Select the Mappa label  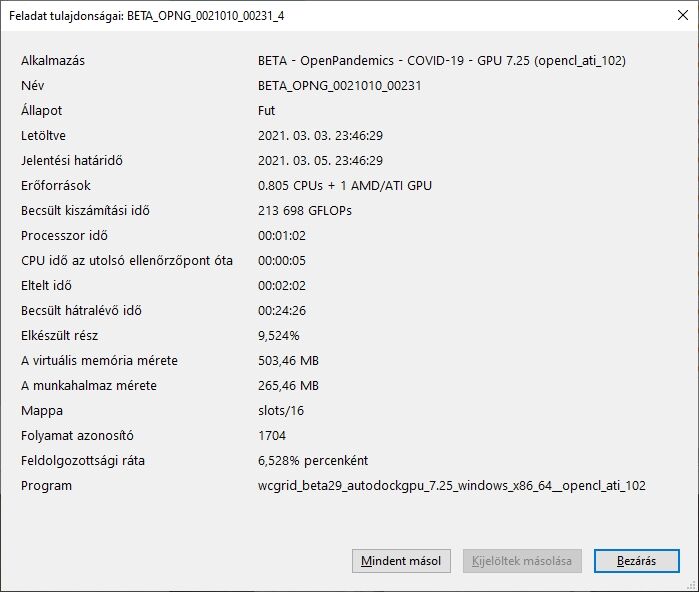point(42,411)
